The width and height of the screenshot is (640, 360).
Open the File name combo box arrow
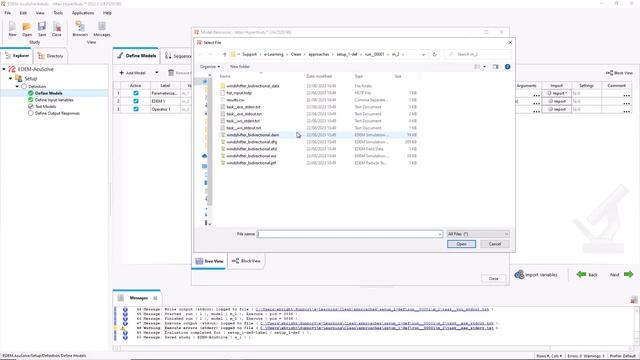[x=440, y=234]
